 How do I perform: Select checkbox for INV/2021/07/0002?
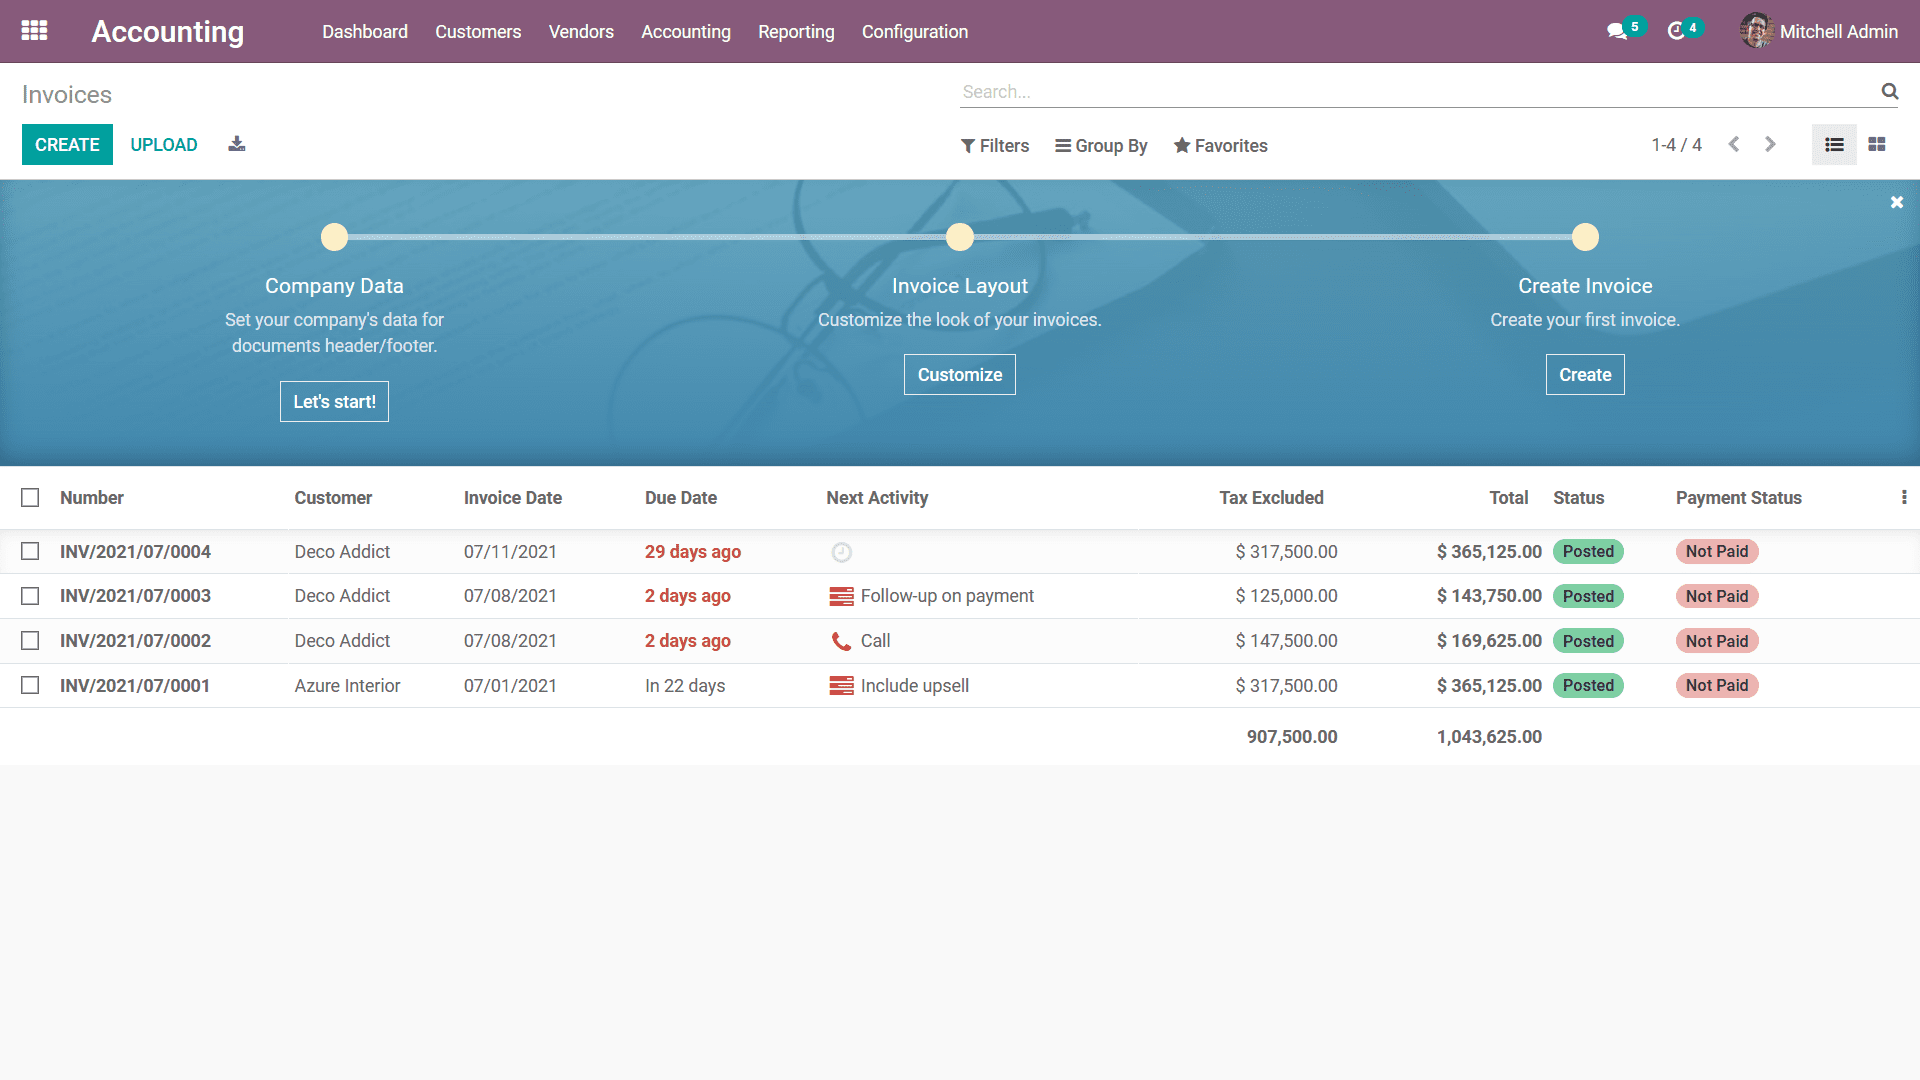30,640
